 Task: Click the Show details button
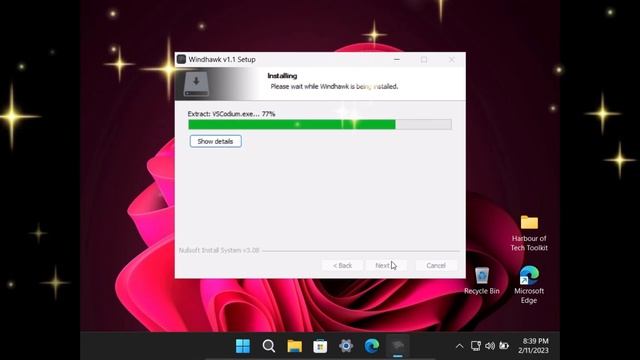[x=216, y=141]
